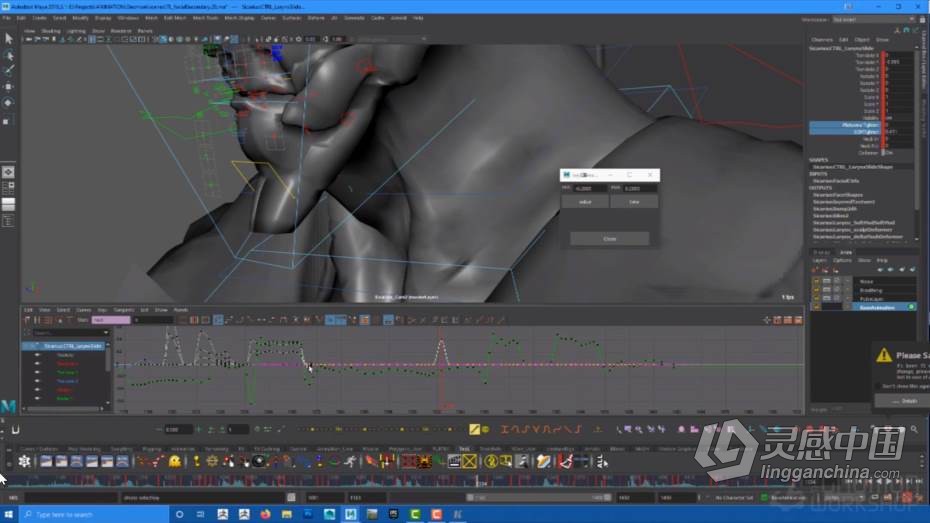Click Details button in Please Save popup
Screen dimensions: 930x523
coord(904,401)
